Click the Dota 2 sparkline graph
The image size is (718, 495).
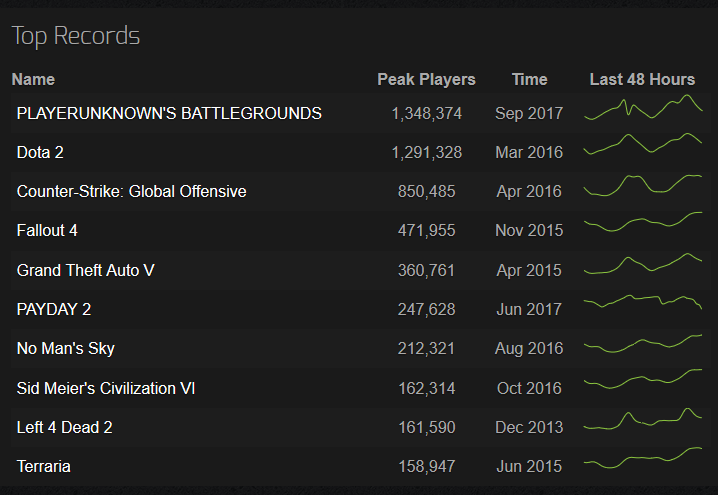[643, 144]
